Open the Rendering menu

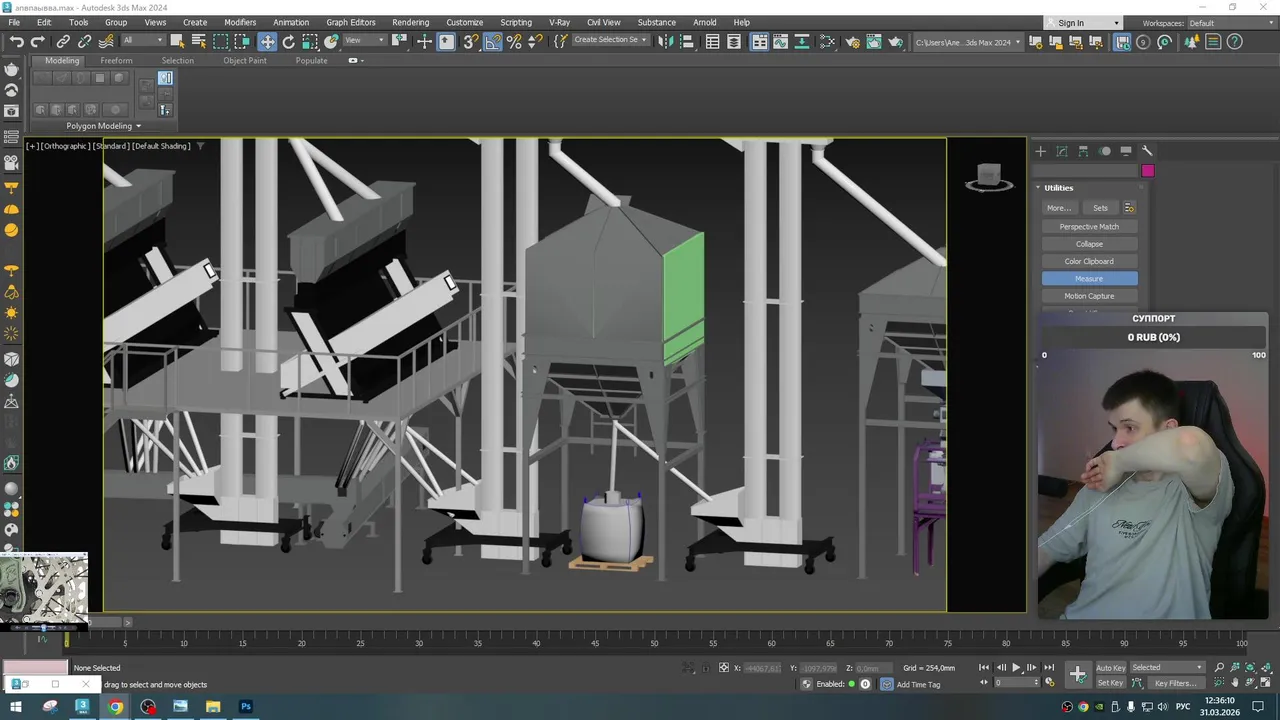(410, 22)
